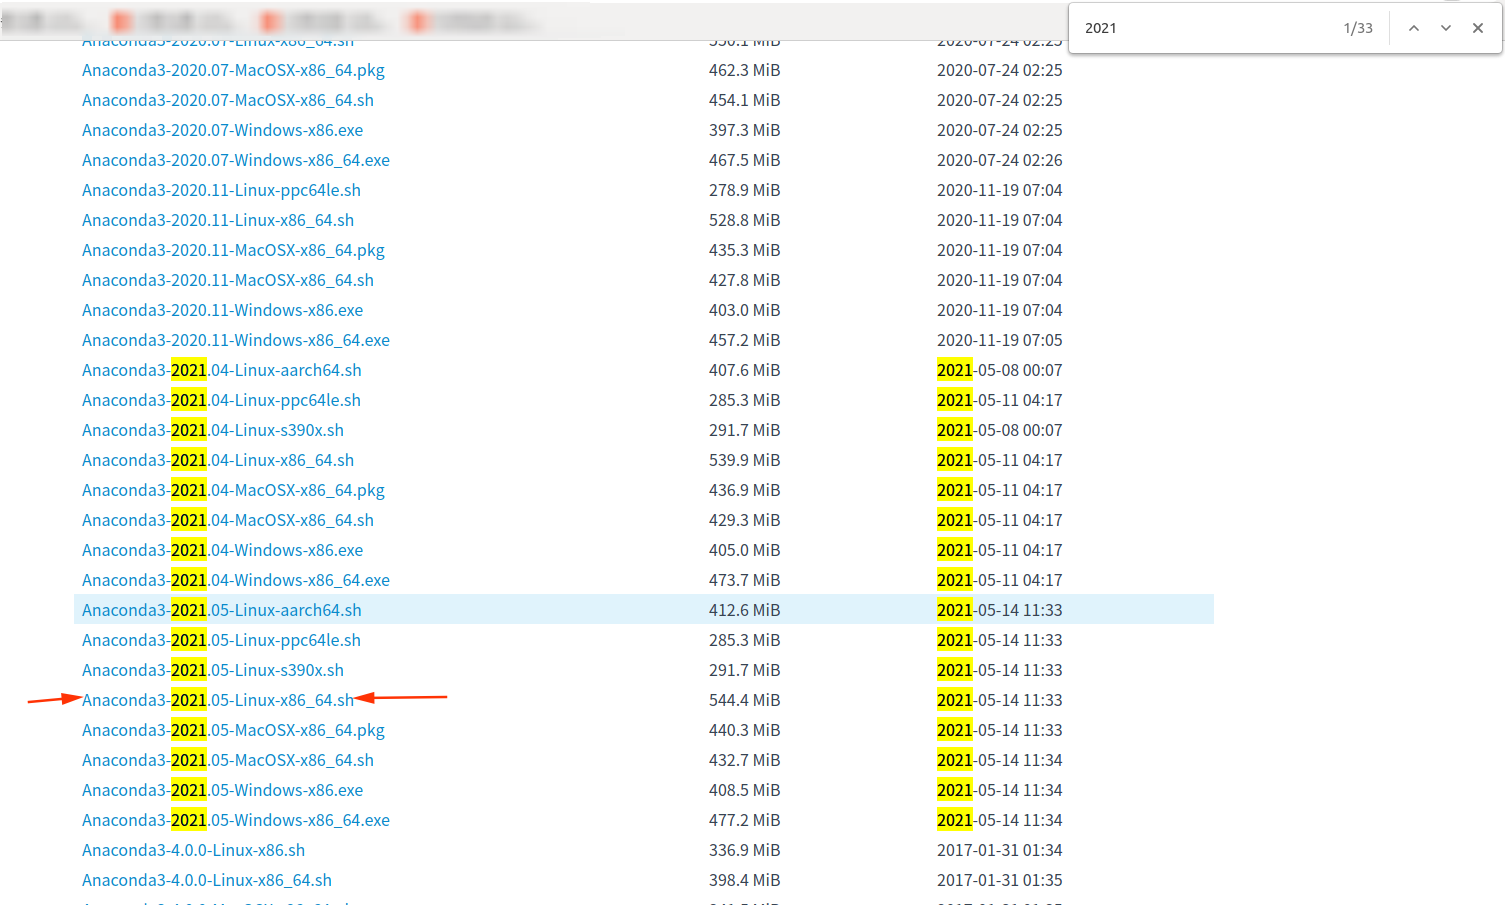The width and height of the screenshot is (1505, 905).
Task: Select the 407.6 MiB size cell
Action: pos(744,370)
